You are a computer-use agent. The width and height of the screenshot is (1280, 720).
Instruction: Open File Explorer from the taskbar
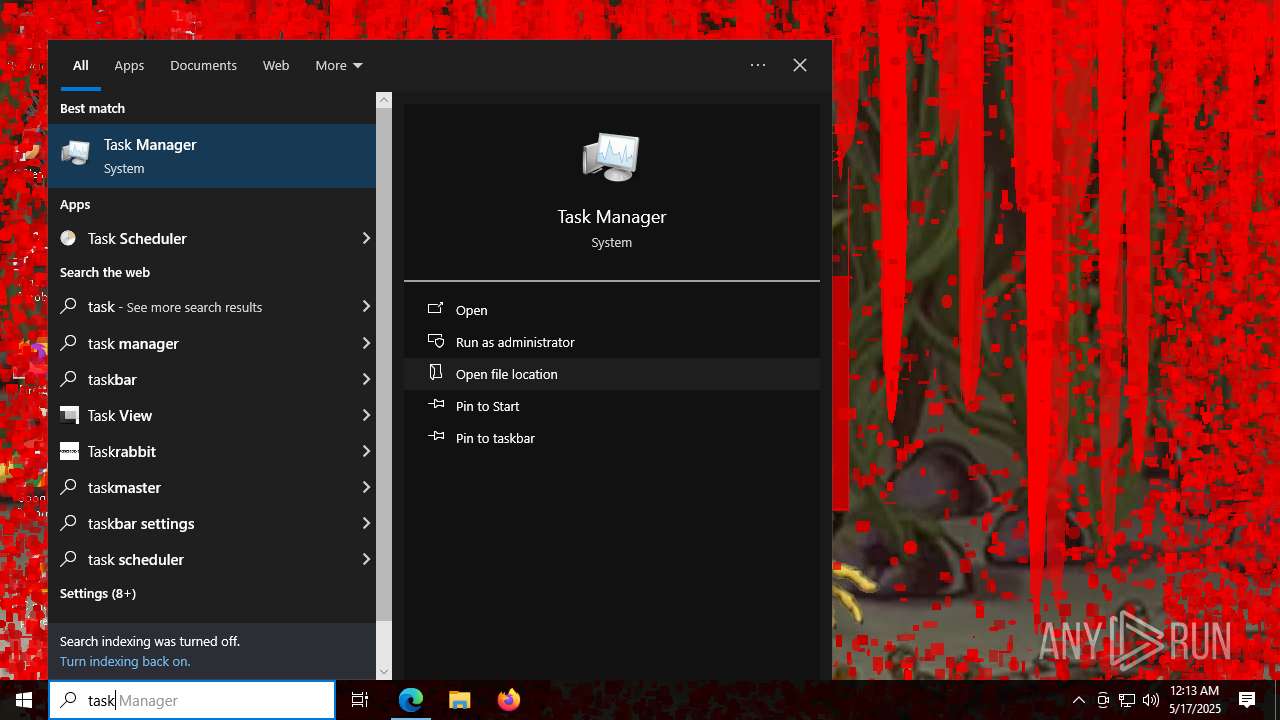pos(459,700)
